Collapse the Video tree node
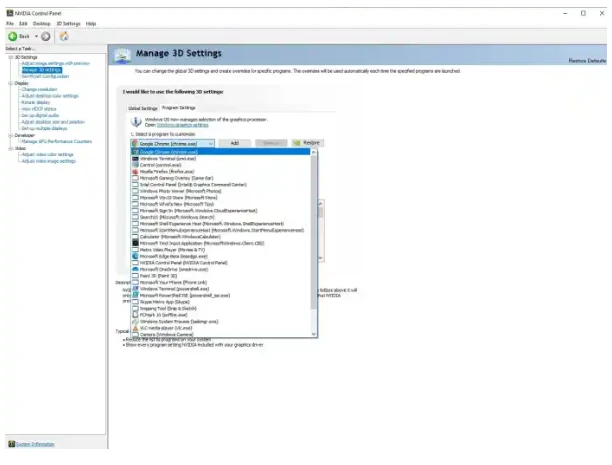This screenshot has height=465, width=612. point(11,148)
